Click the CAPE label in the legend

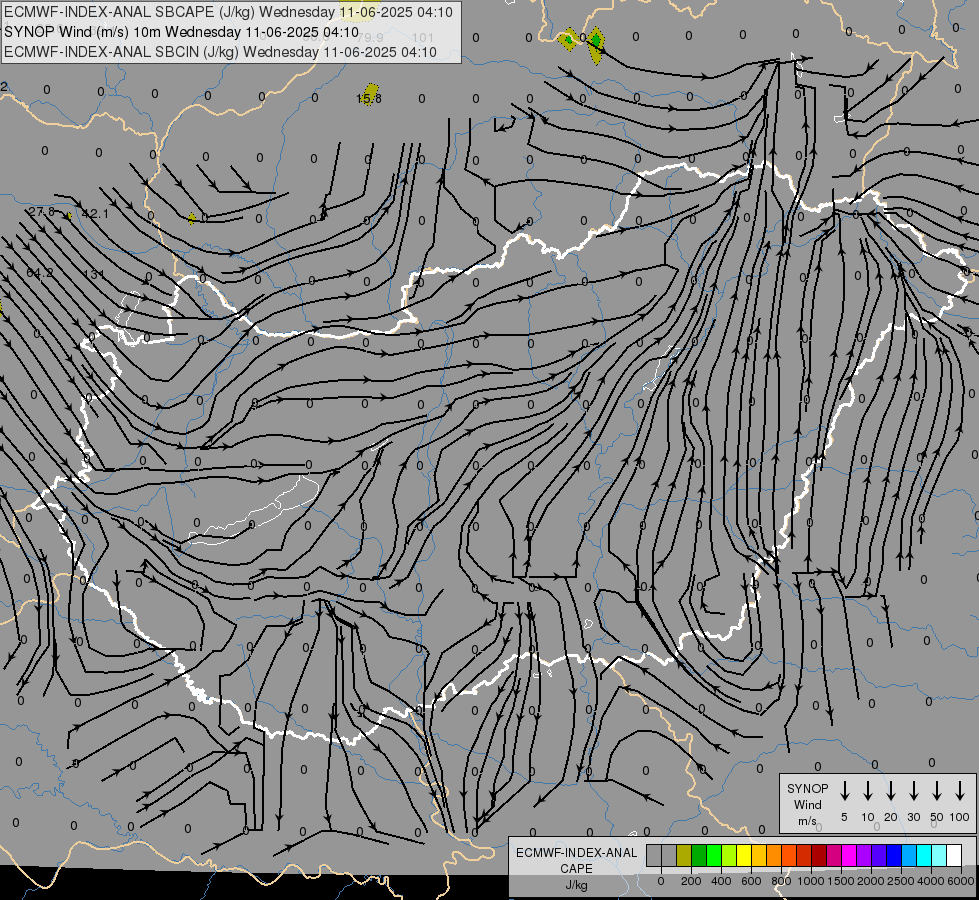pos(576,869)
